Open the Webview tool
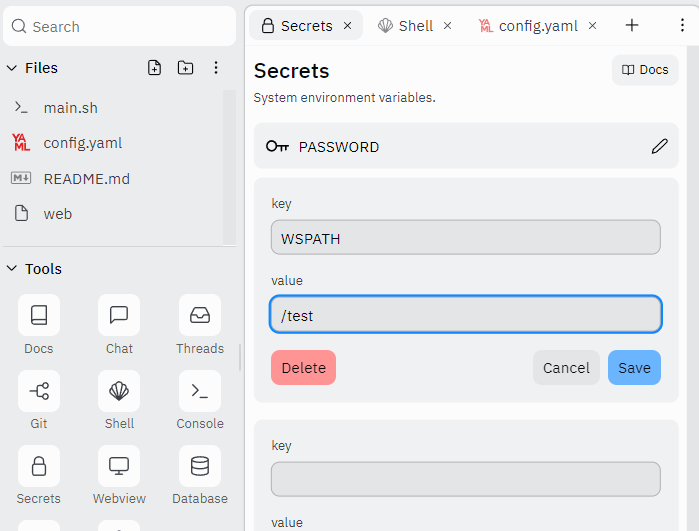 pyautogui.click(x=119, y=466)
